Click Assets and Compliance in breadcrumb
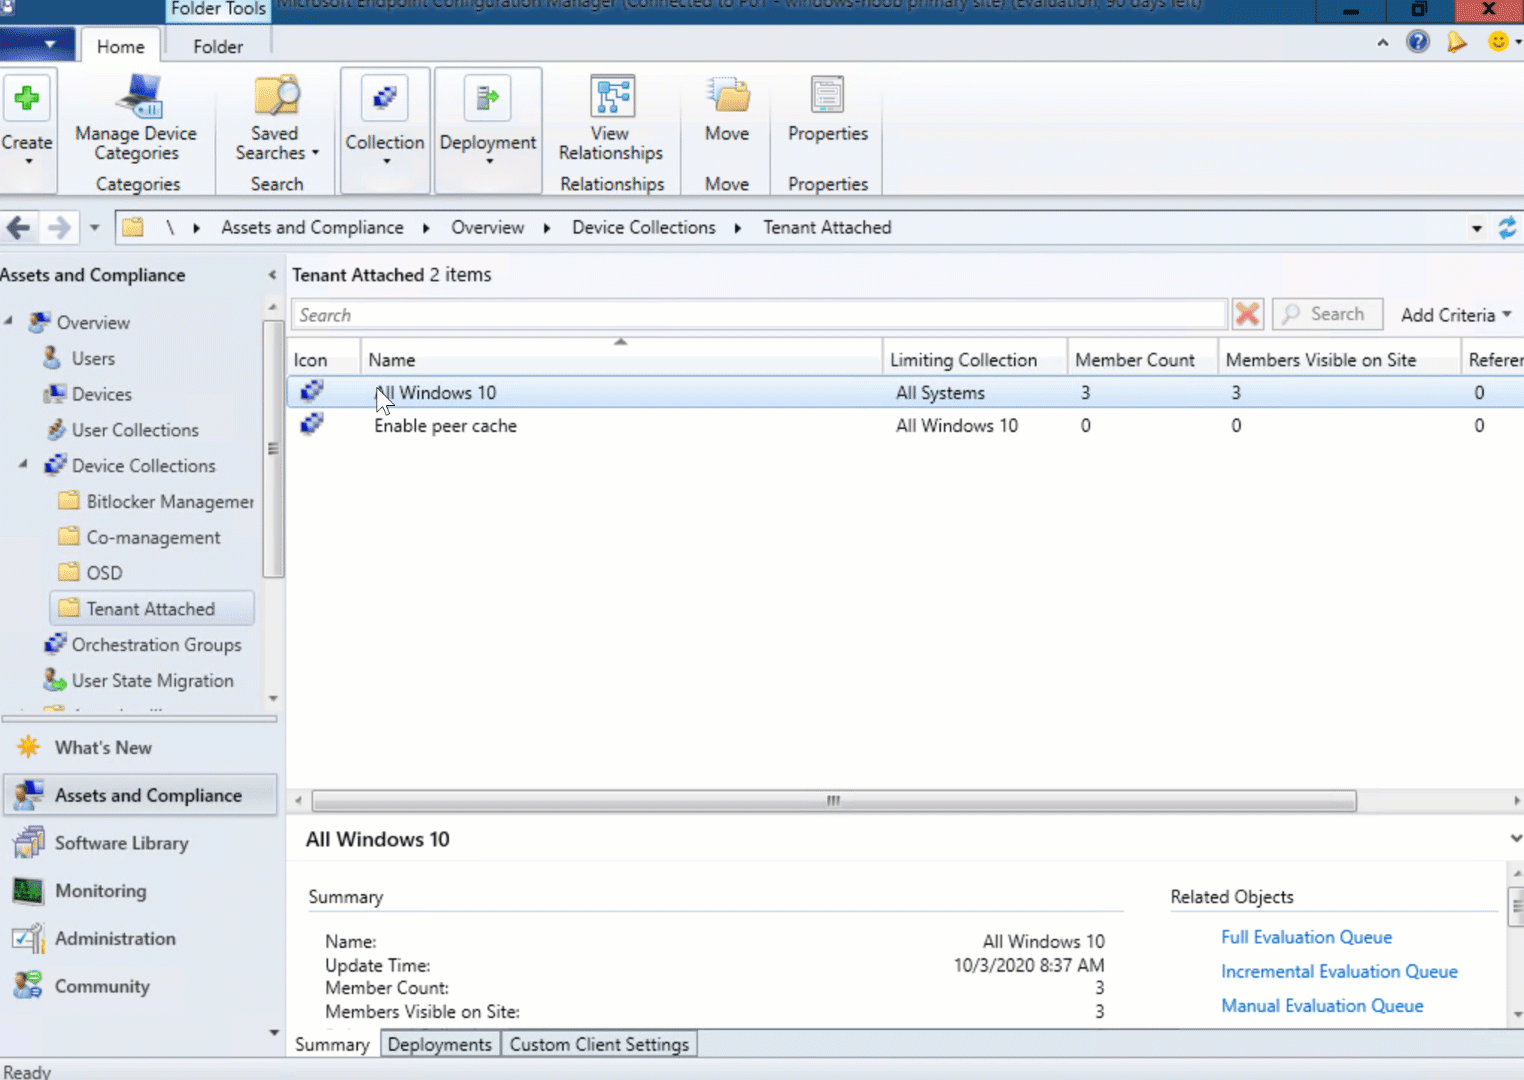Image resolution: width=1524 pixels, height=1080 pixels. click(x=312, y=228)
